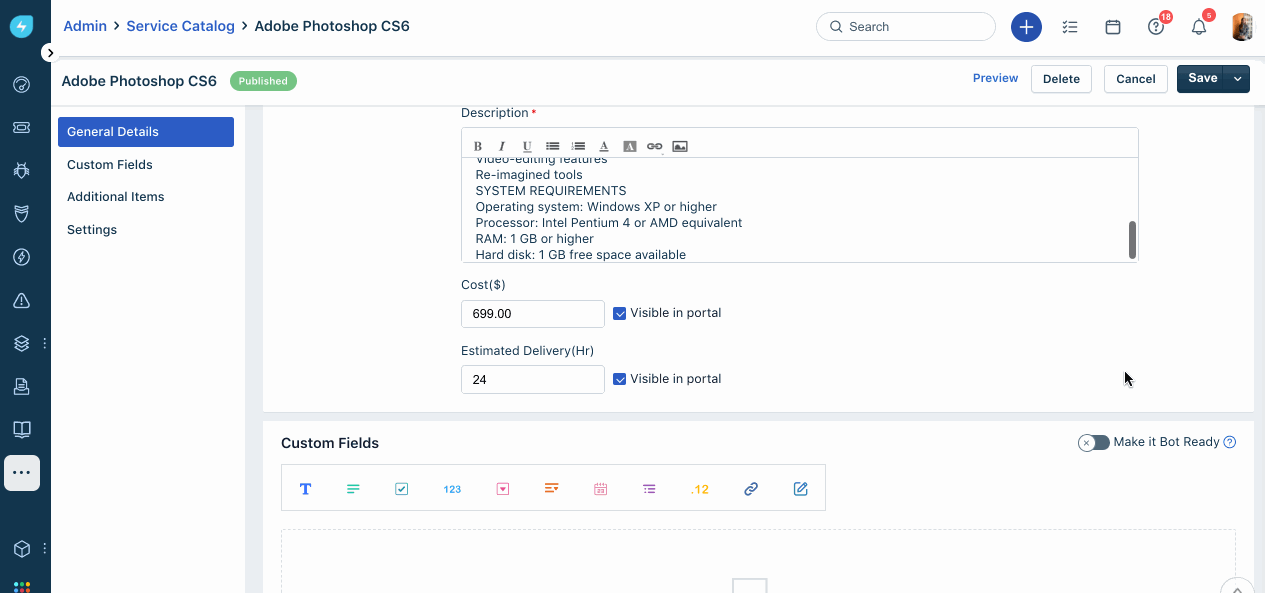Insert numbered list in Description

(578, 146)
